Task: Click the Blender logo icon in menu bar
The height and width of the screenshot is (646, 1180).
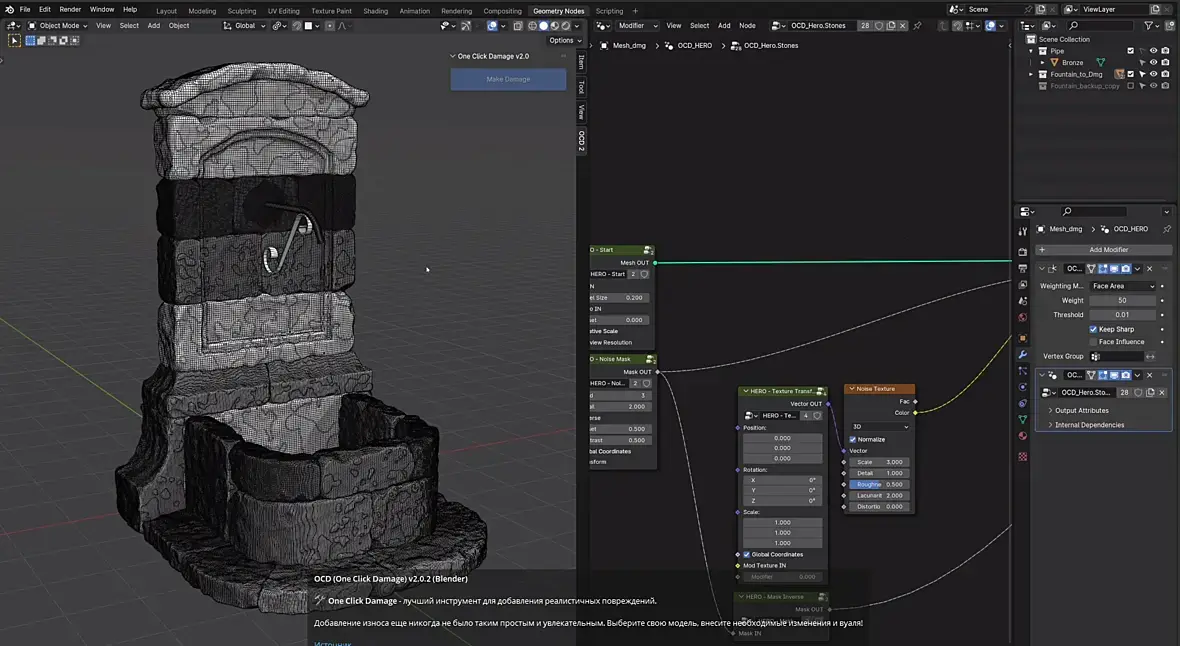Action: tap(8, 10)
